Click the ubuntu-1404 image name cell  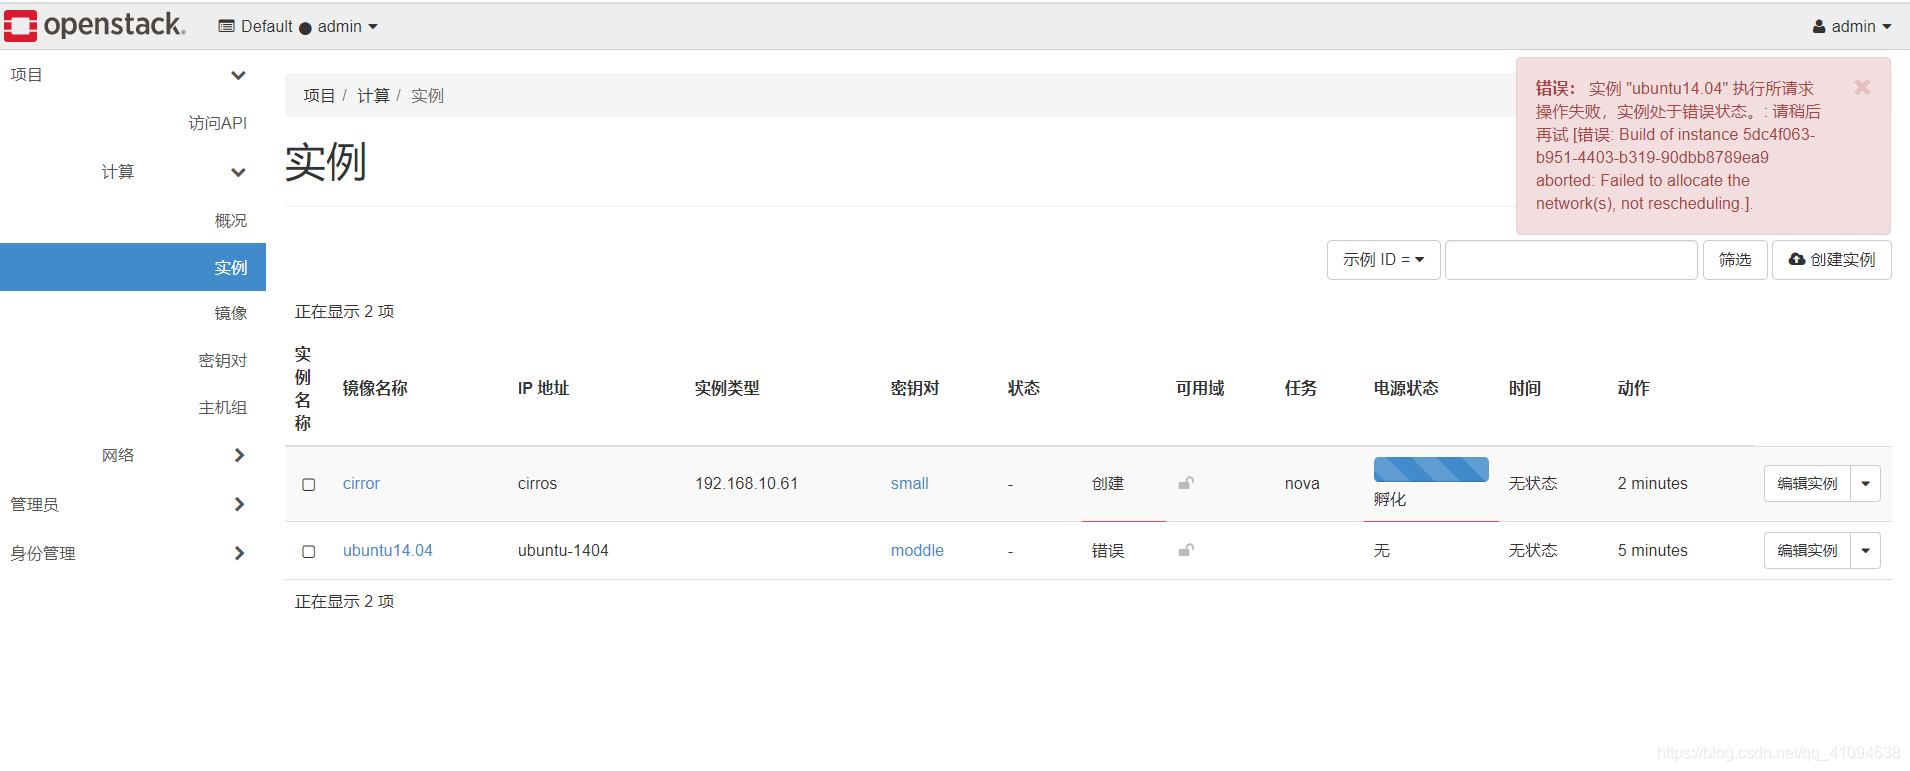[x=563, y=551]
